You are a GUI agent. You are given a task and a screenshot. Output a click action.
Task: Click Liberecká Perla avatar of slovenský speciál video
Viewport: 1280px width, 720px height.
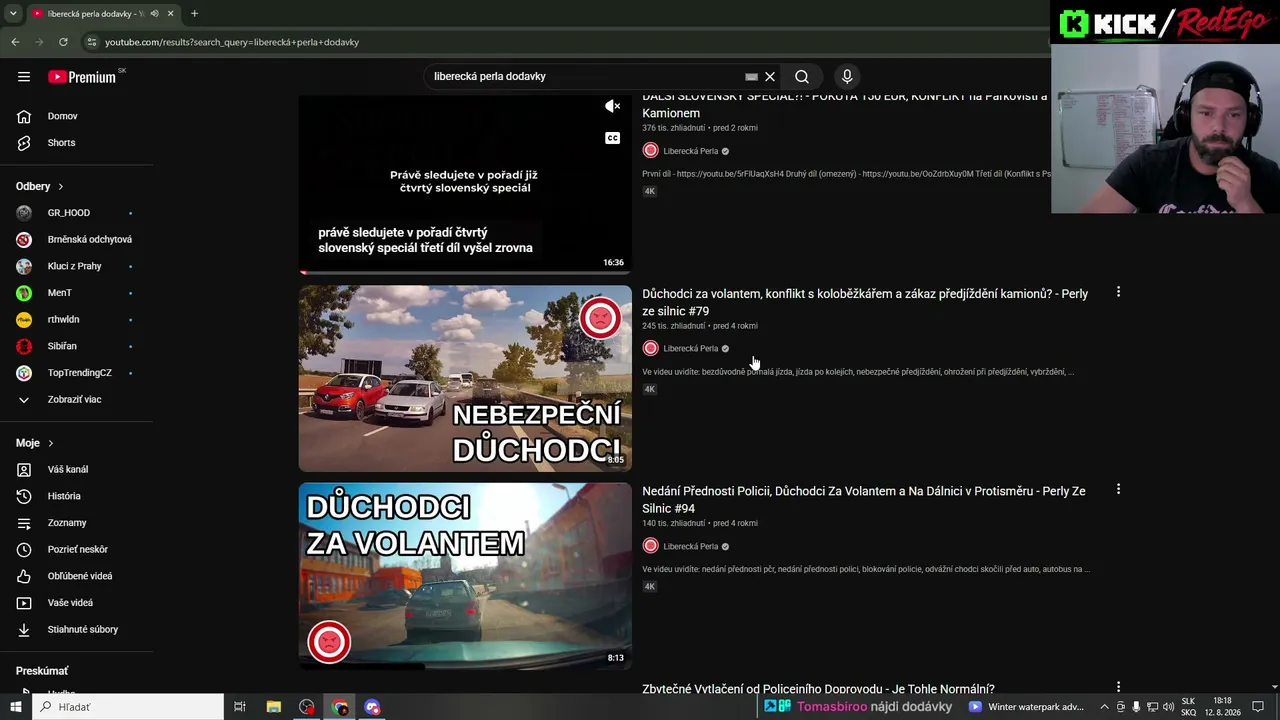click(651, 151)
